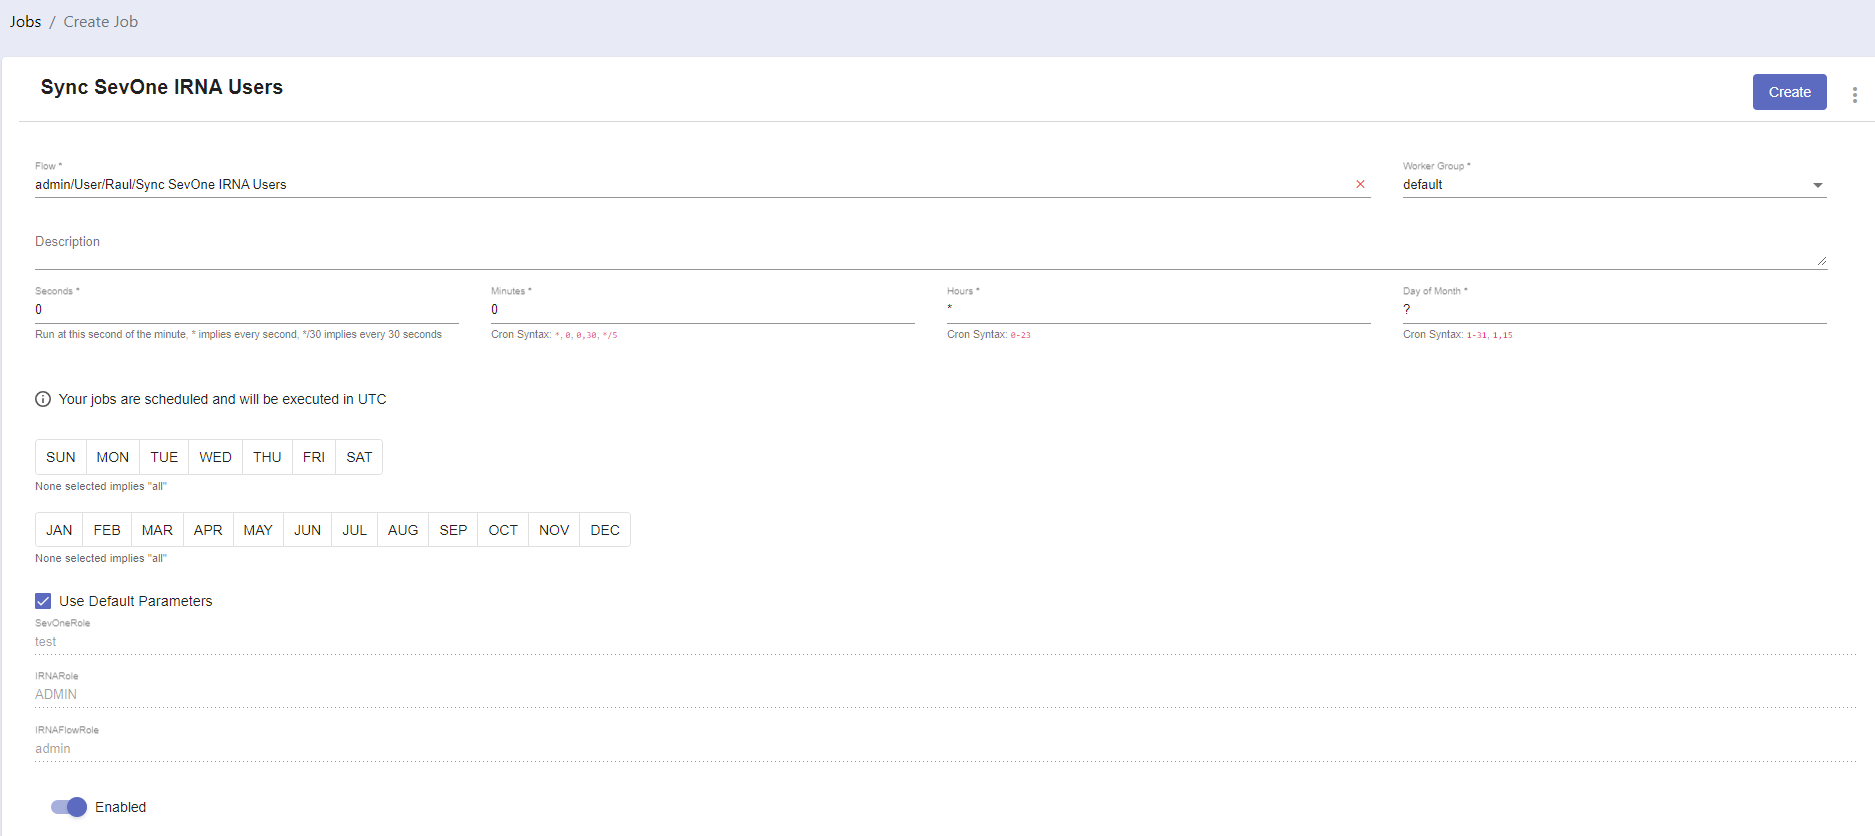Click the Create button
The height and width of the screenshot is (836, 1875).
(1789, 92)
